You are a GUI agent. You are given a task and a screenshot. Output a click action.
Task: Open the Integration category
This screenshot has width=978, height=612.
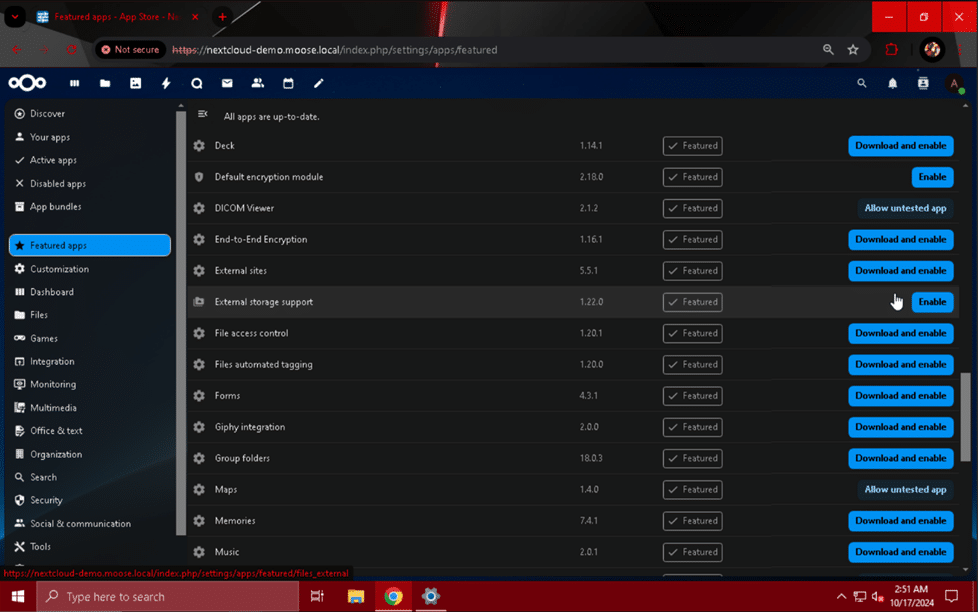[x=90, y=361]
